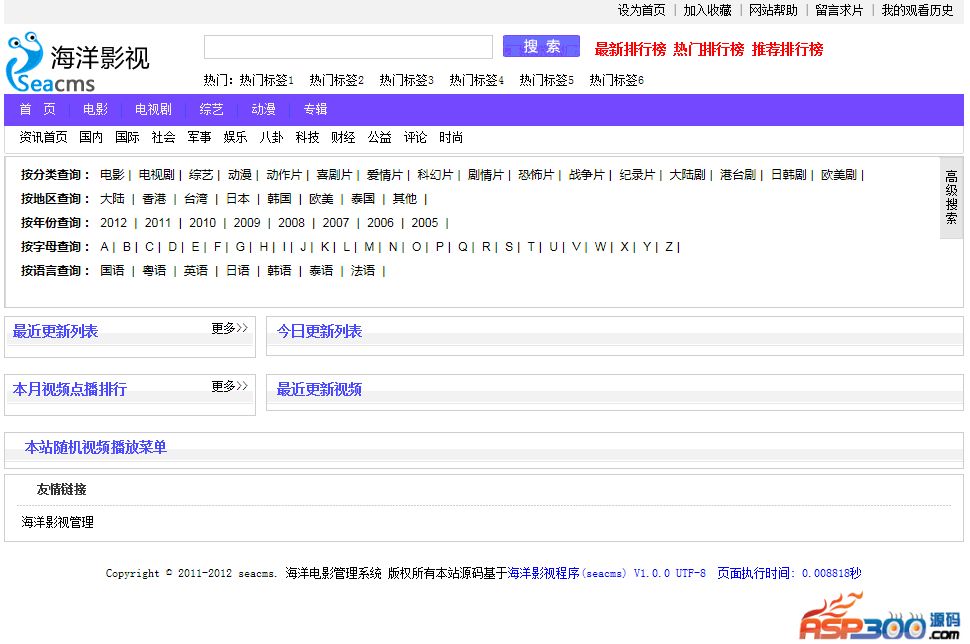This screenshot has width=970, height=644.
Task: Open 电影 in main navigation bar
Action: [95, 109]
